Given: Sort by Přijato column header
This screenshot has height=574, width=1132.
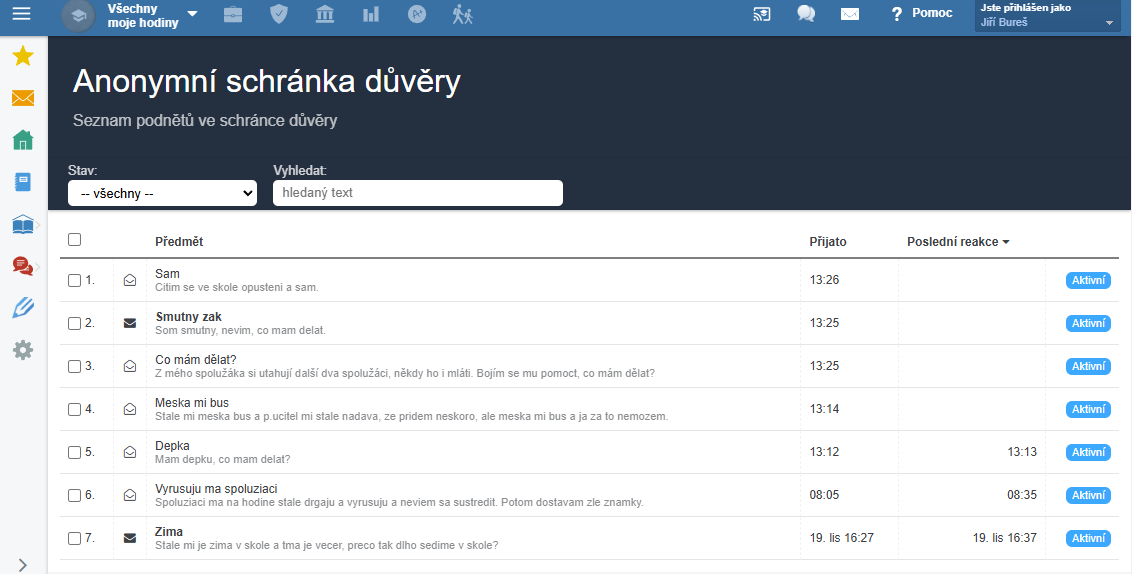Looking at the screenshot, I should pos(828,242).
